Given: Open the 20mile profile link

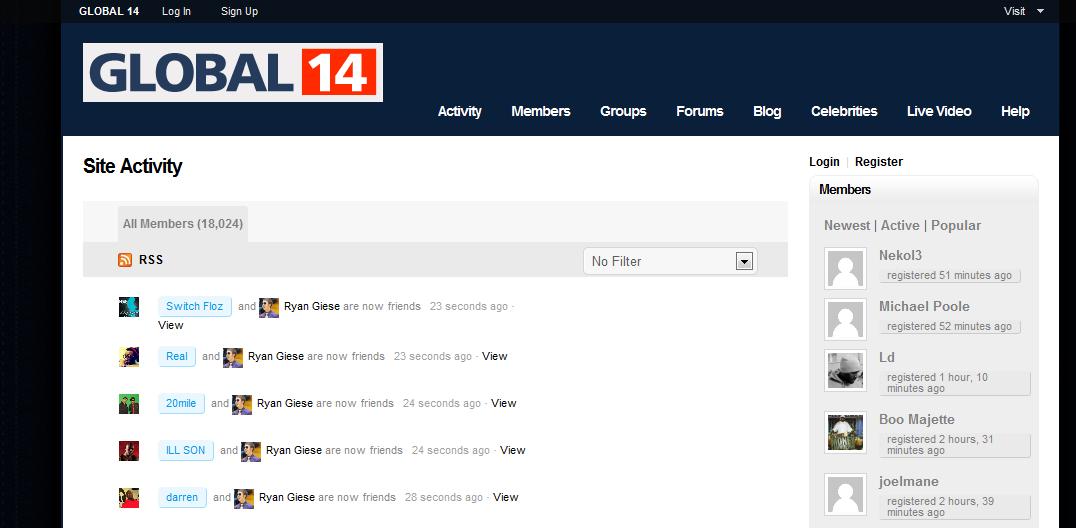Looking at the screenshot, I should point(181,403).
